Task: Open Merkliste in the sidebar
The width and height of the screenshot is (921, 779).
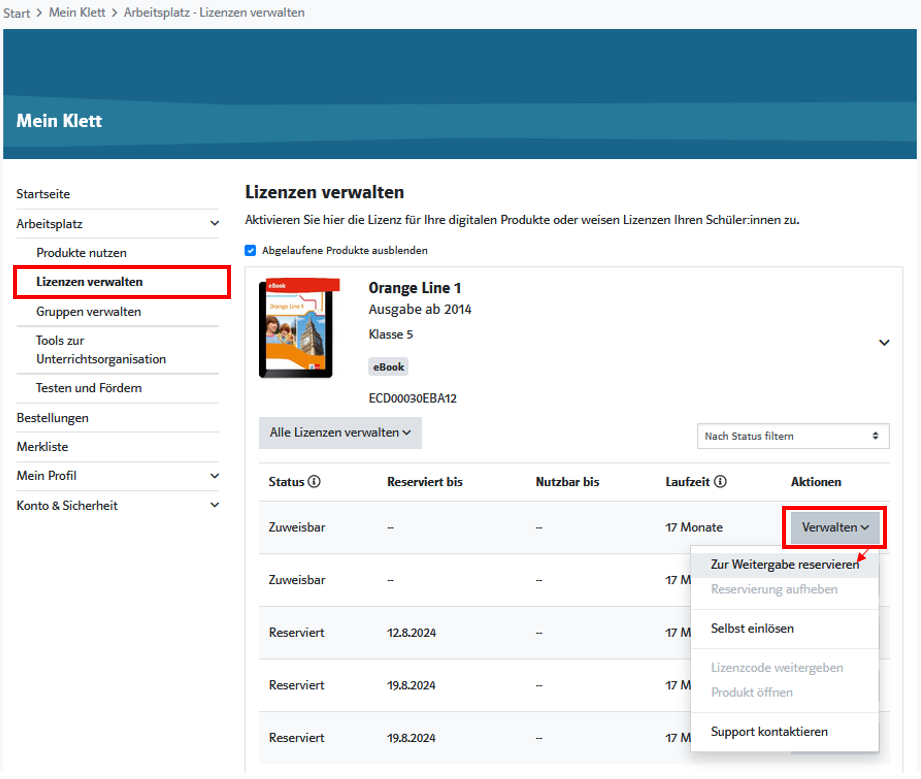Action: point(42,446)
